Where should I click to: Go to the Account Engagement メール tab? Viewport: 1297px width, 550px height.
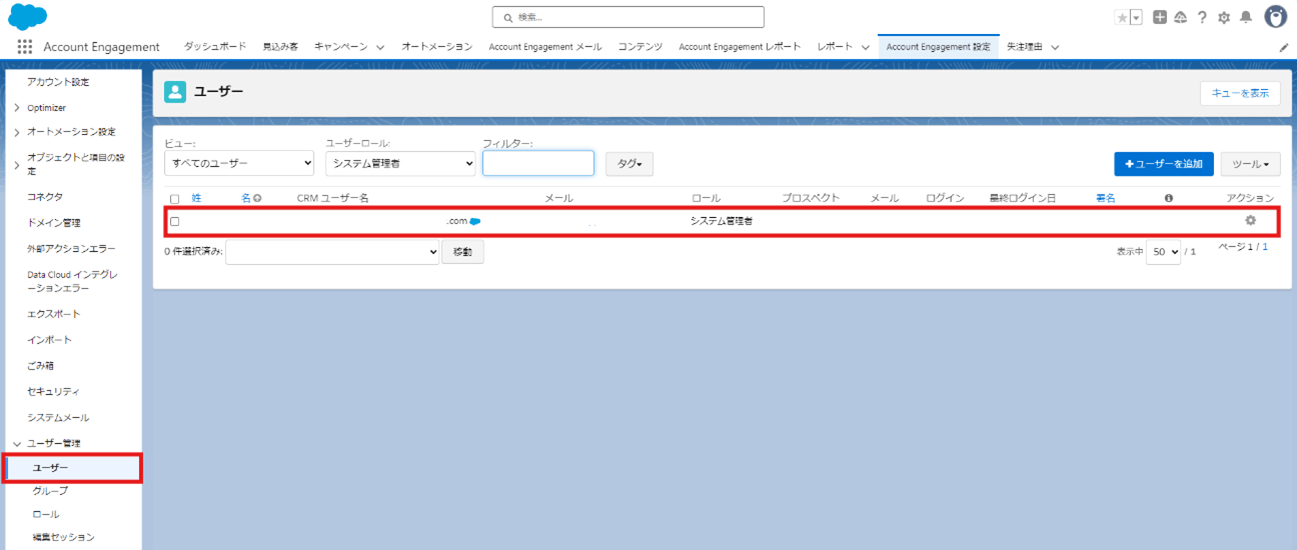[x=545, y=47]
